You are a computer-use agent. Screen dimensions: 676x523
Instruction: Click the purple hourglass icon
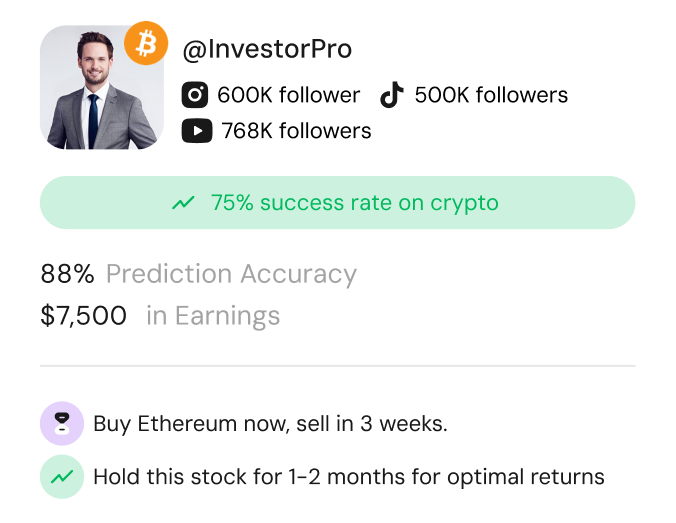[61, 423]
